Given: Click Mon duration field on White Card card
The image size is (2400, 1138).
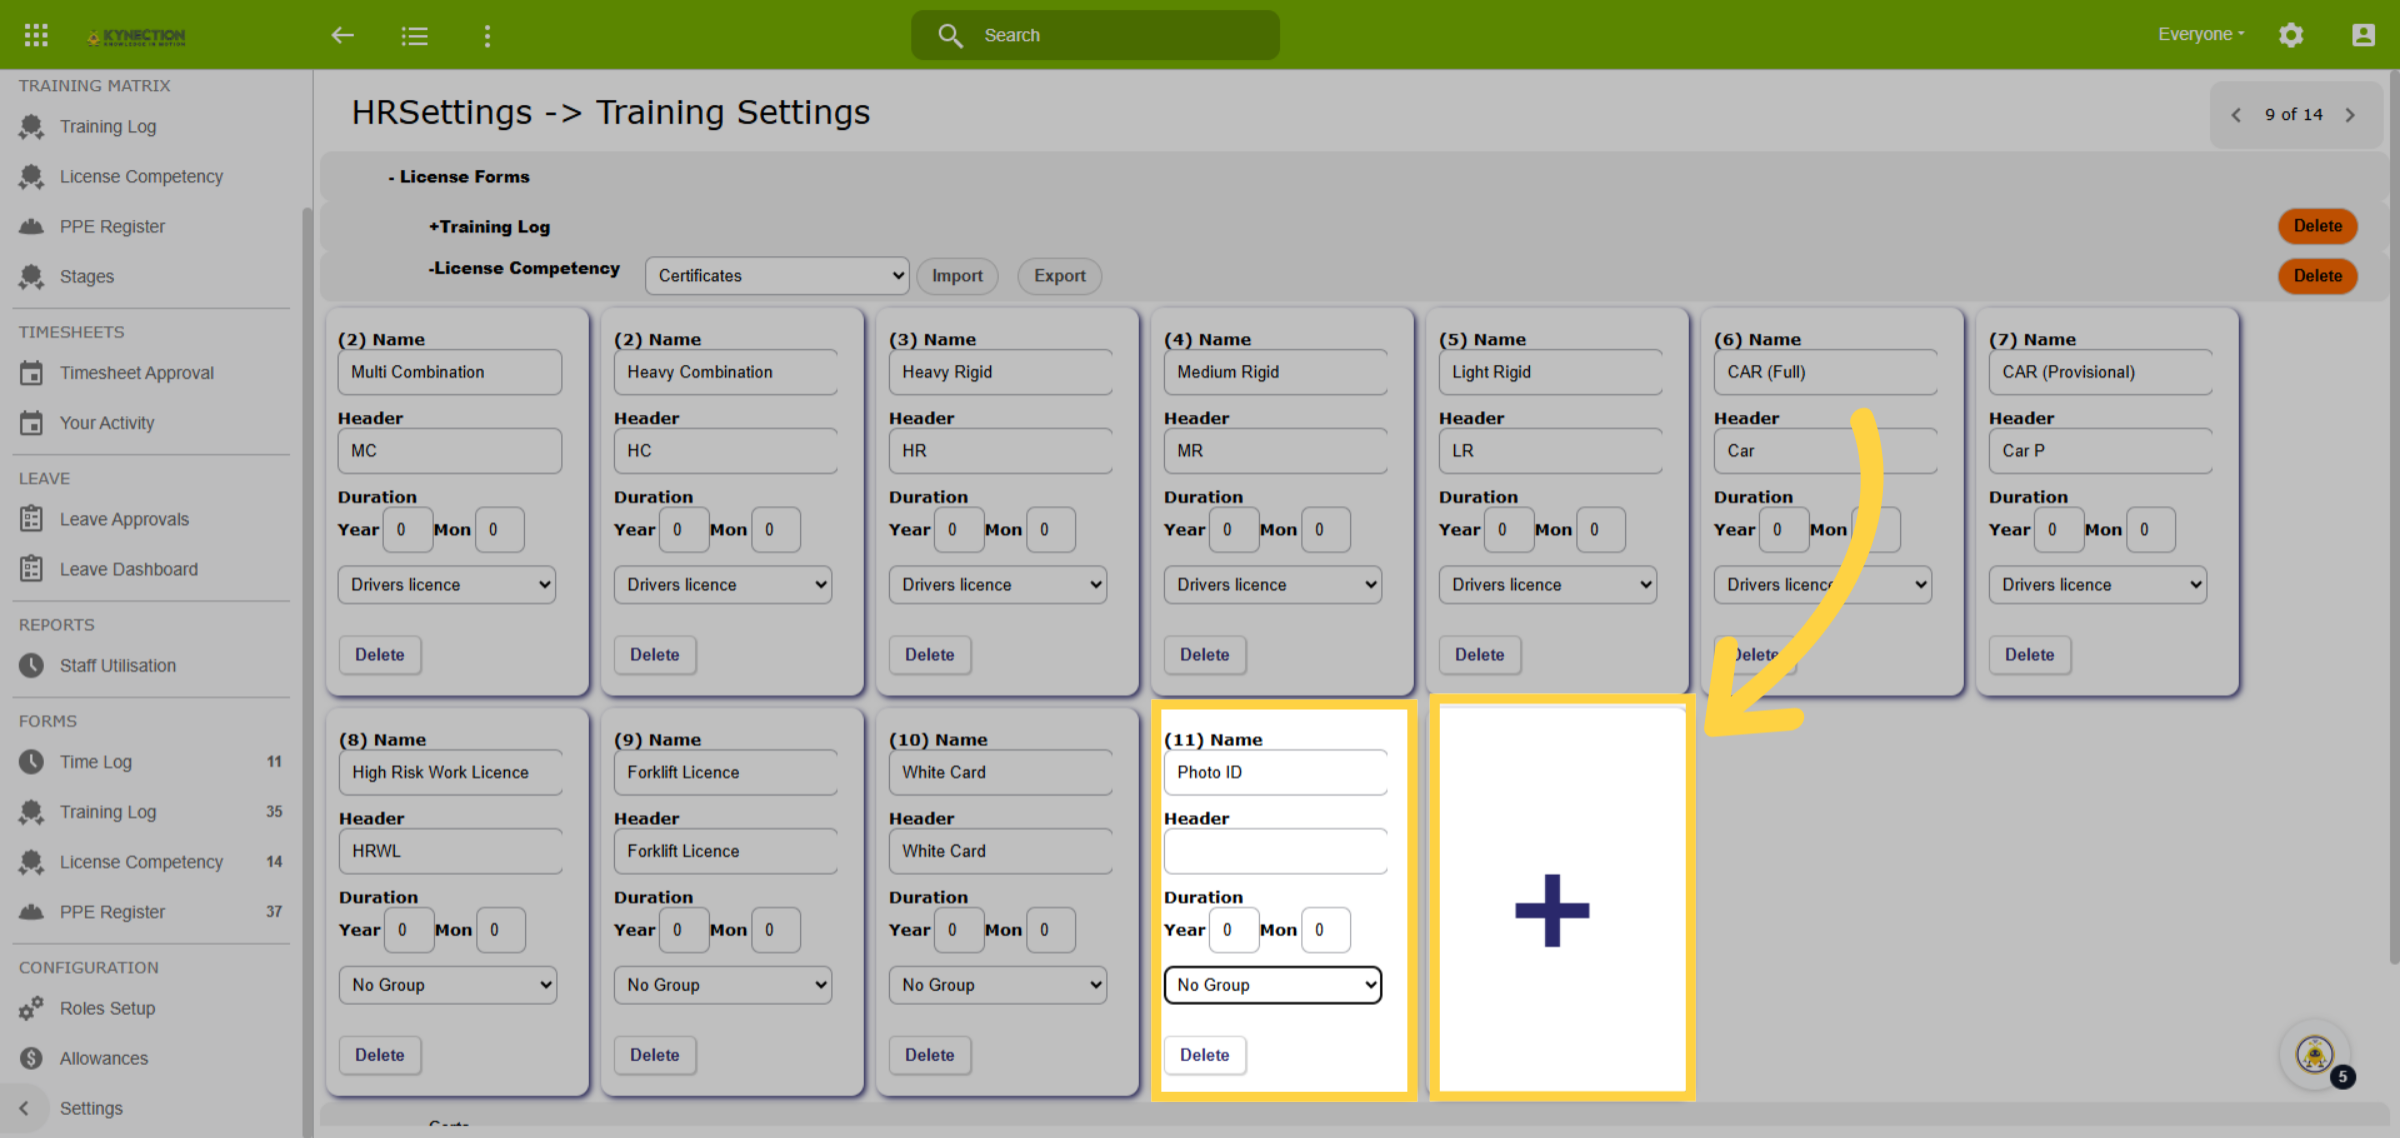Looking at the screenshot, I should coord(1050,930).
